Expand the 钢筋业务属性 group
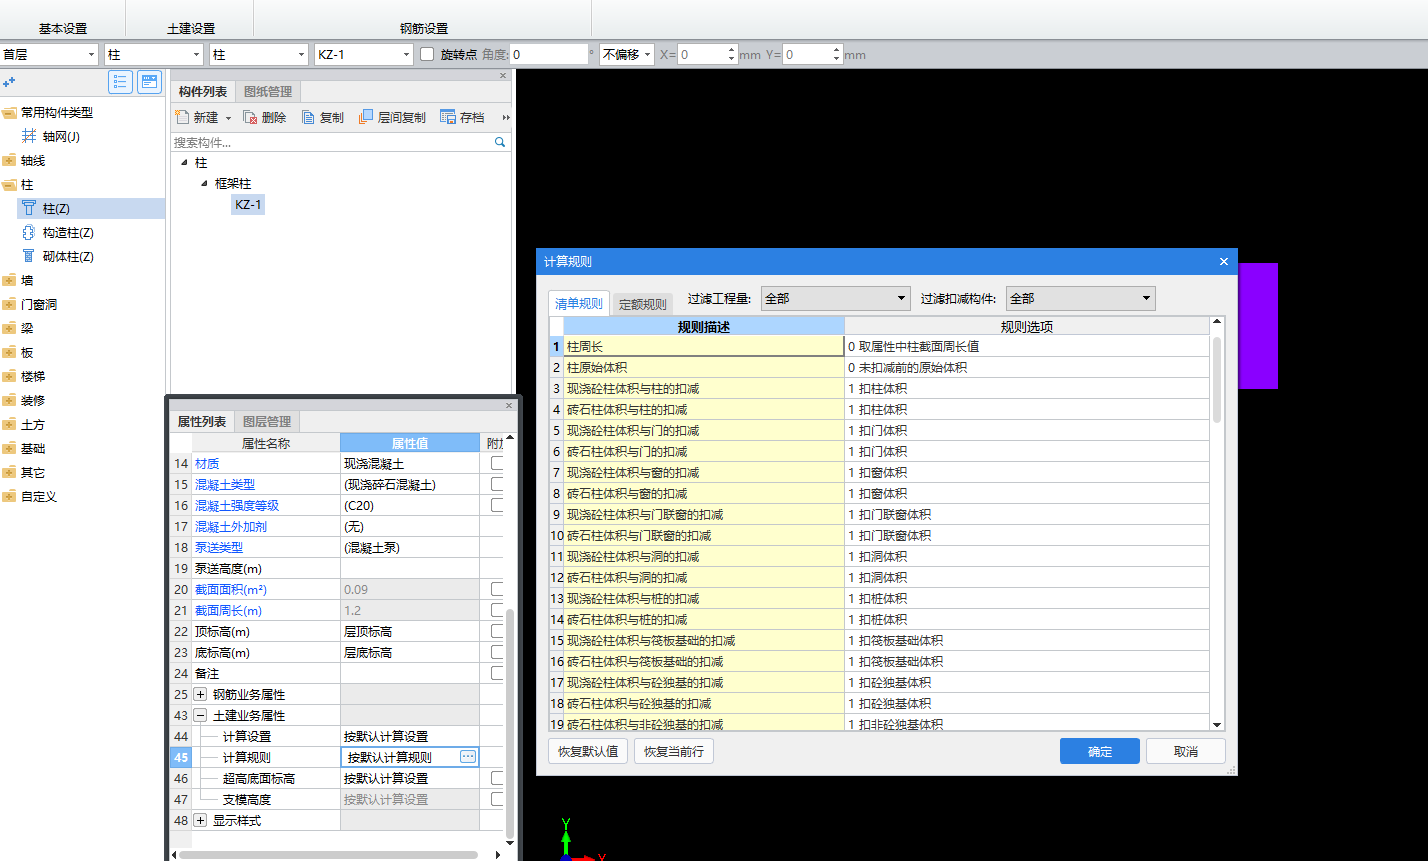The image size is (1428, 861). pos(200,694)
